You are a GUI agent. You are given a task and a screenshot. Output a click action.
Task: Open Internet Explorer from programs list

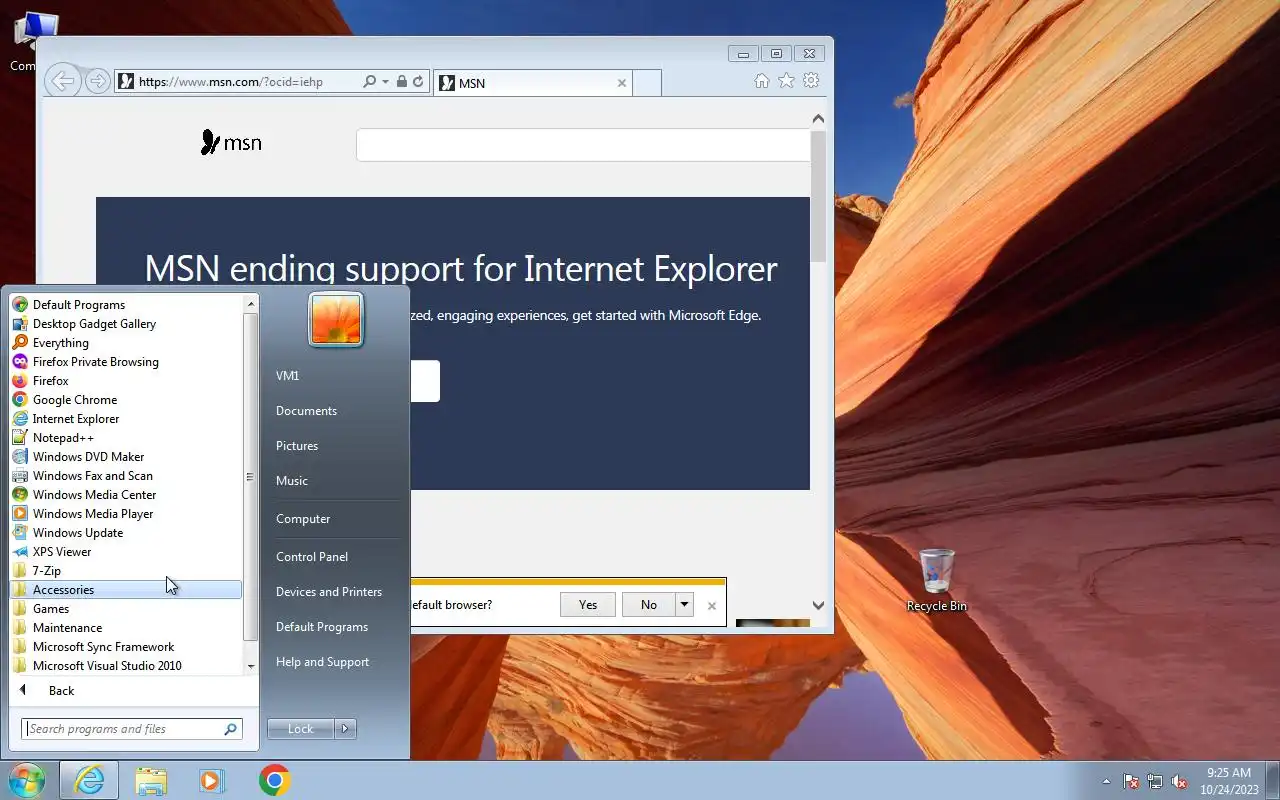click(x=126, y=419)
